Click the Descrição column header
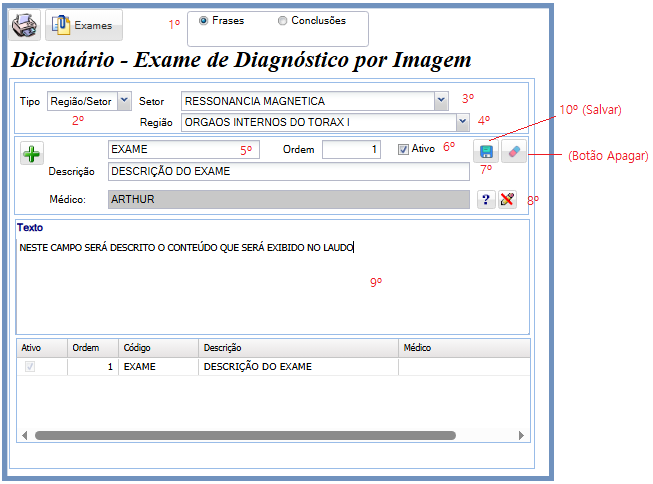This screenshot has width=653, height=484. (x=297, y=348)
